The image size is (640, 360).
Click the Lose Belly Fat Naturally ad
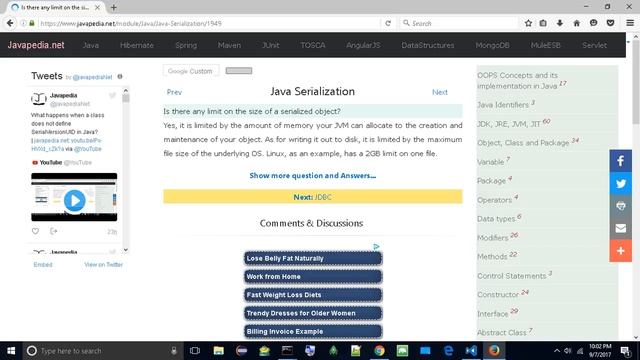click(x=313, y=258)
